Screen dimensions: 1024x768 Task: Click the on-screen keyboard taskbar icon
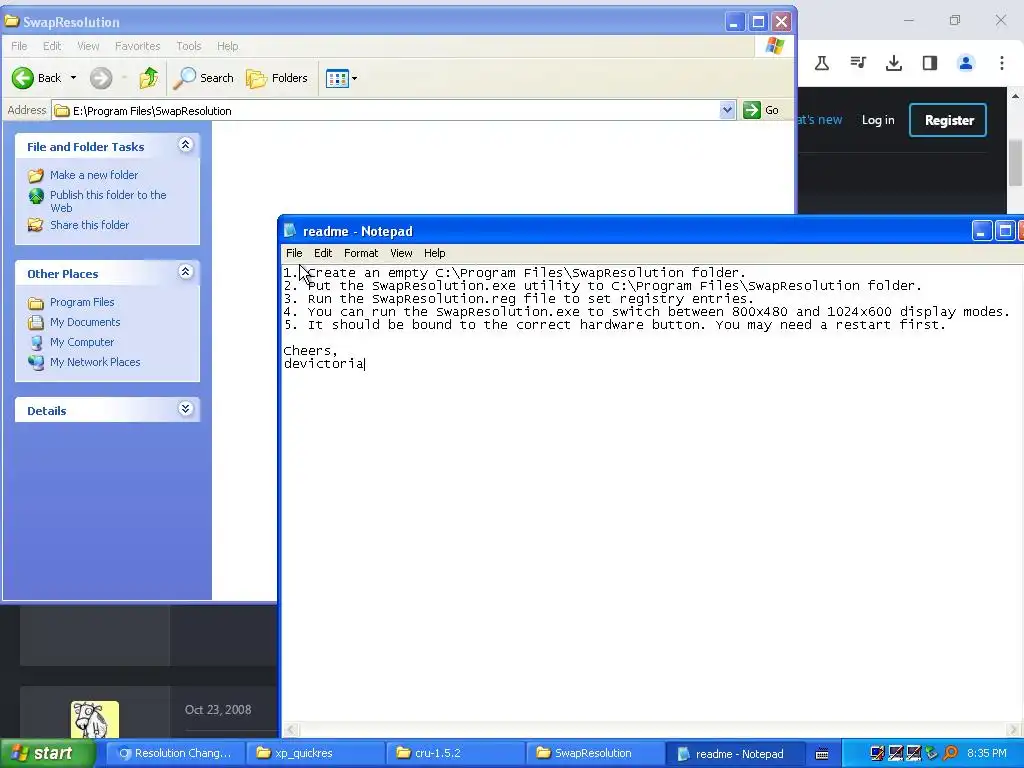[822, 754]
